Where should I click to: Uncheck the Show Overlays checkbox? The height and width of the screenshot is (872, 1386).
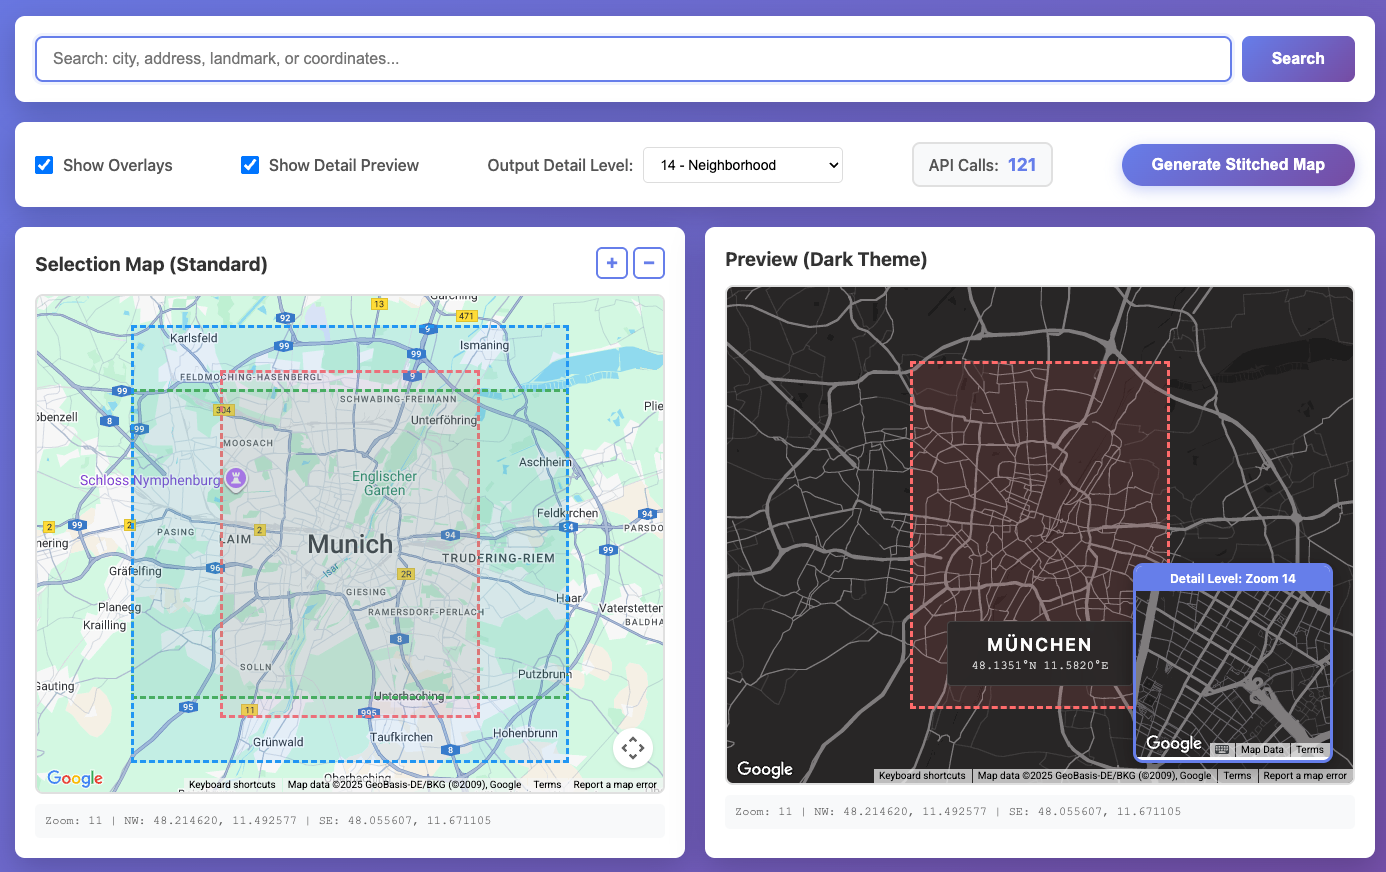tap(44, 165)
